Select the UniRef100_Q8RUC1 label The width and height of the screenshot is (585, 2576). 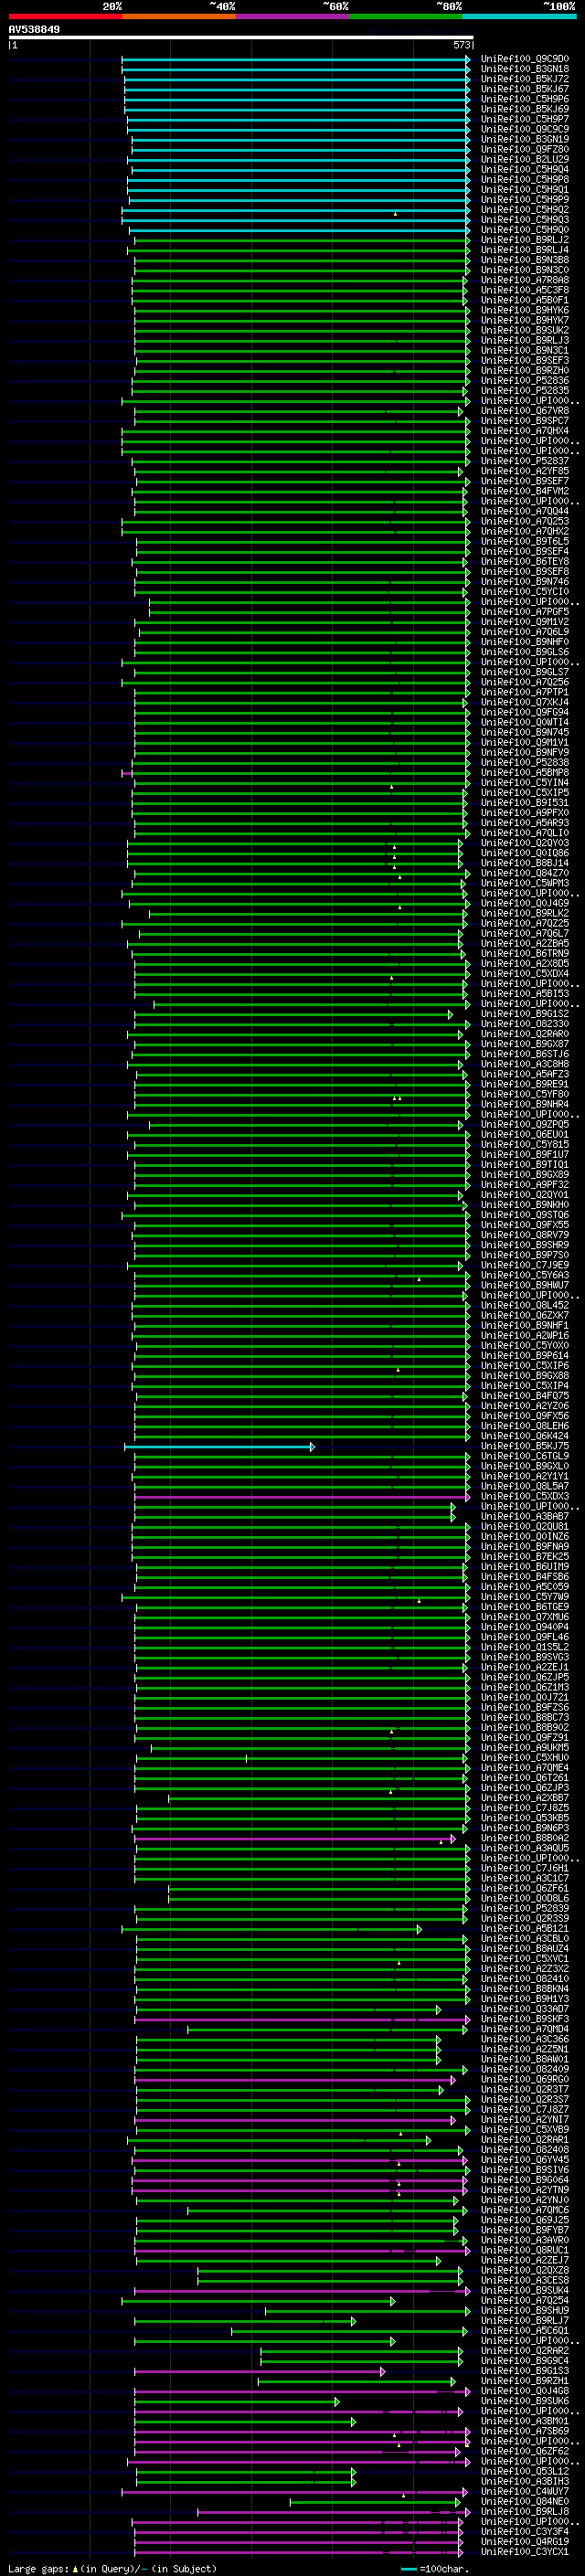pyautogui.click(x=525, y=2251)
